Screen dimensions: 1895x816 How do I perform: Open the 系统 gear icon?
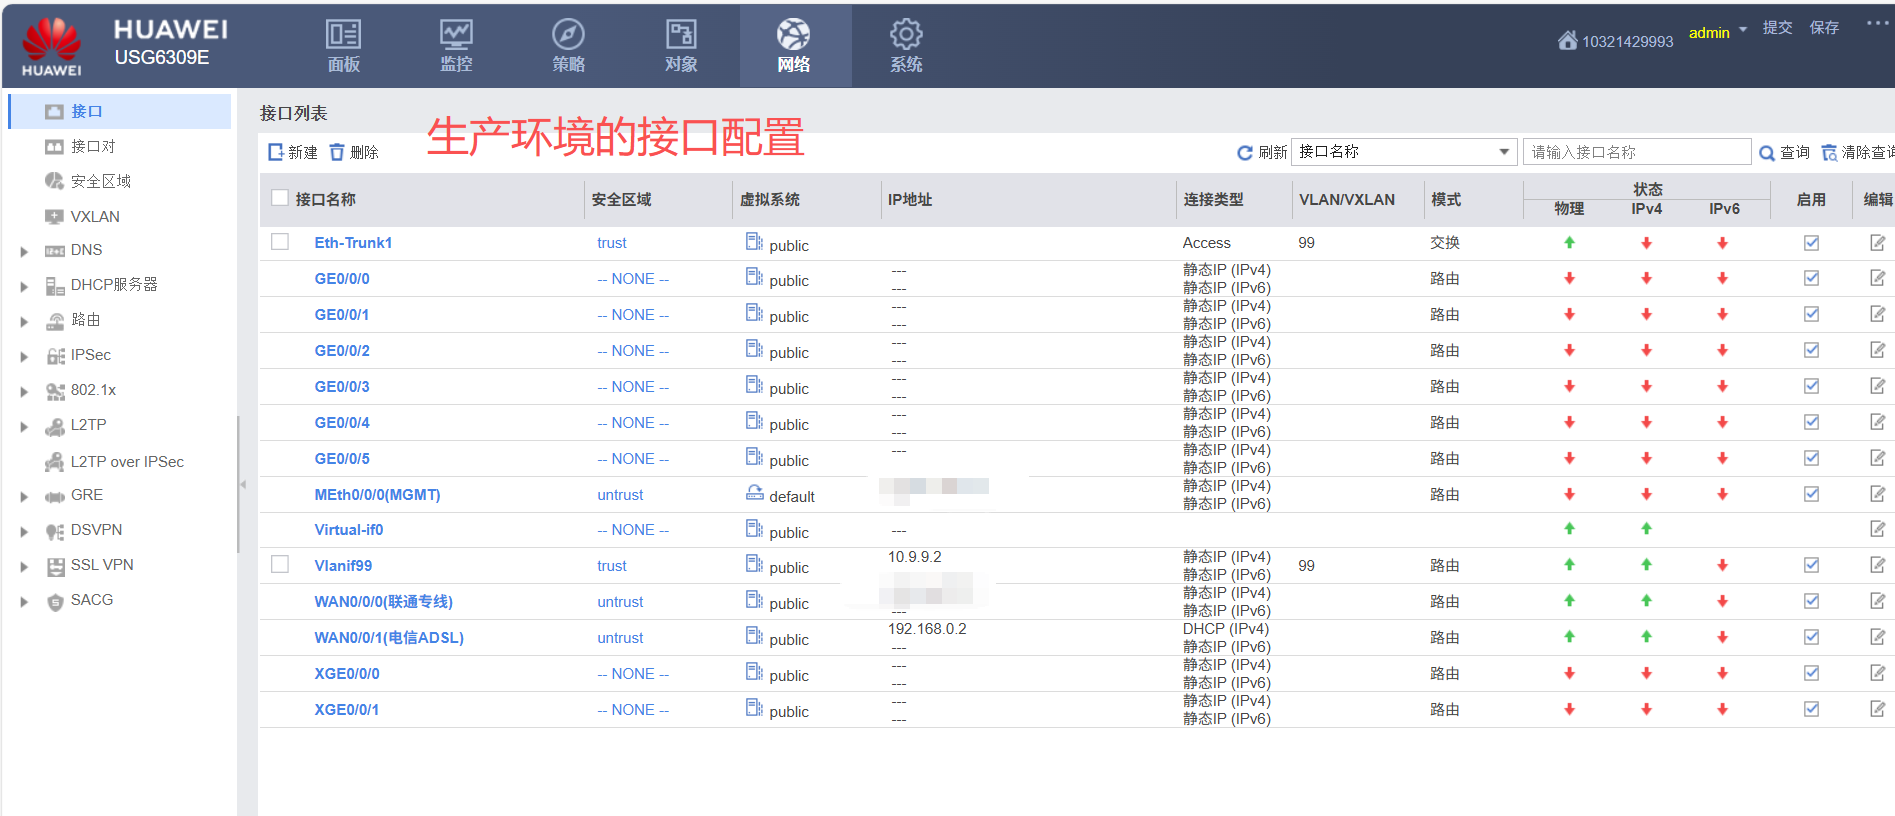(x=906, y=36)
